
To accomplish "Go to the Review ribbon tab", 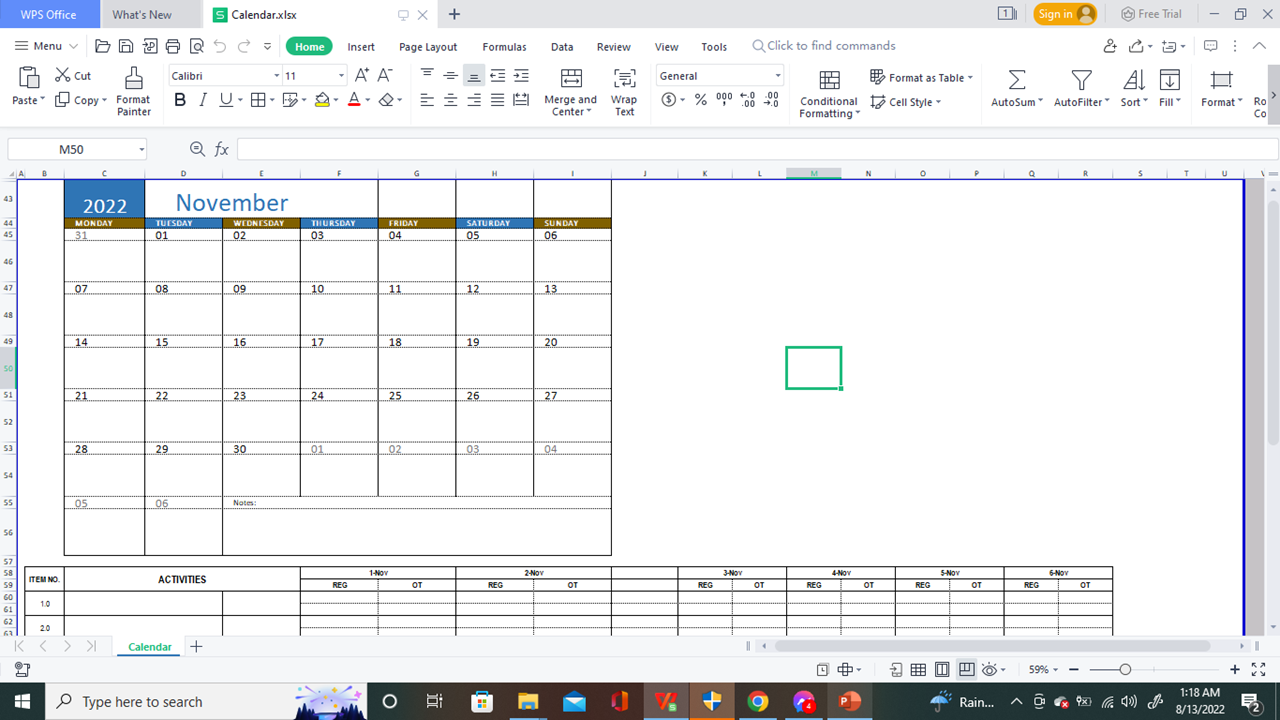I will click(614, 47).
